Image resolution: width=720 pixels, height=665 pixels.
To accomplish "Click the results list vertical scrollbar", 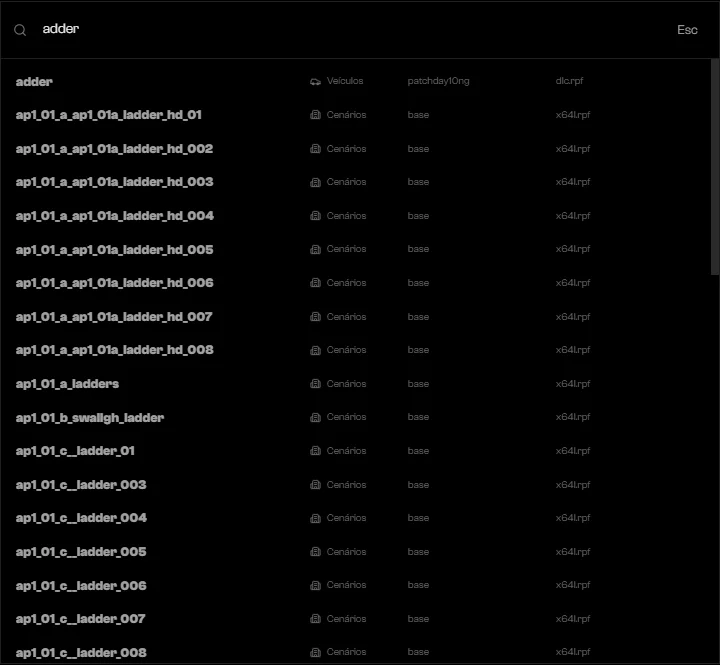I will click(x=715, y=167).
